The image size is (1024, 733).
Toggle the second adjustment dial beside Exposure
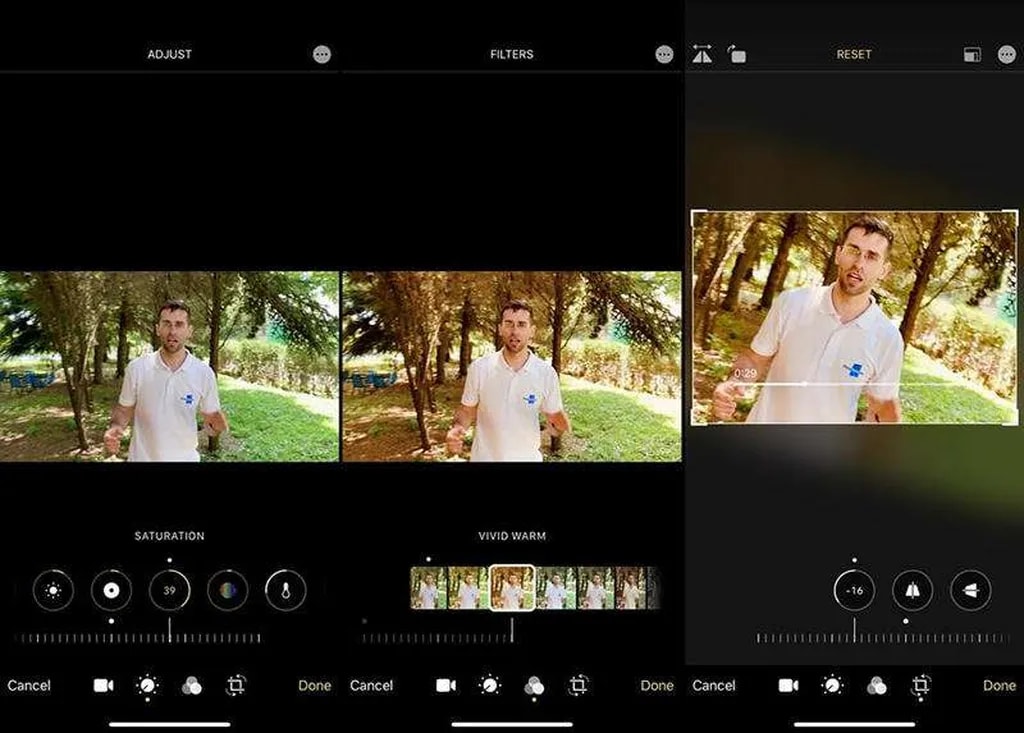(111, 590)
